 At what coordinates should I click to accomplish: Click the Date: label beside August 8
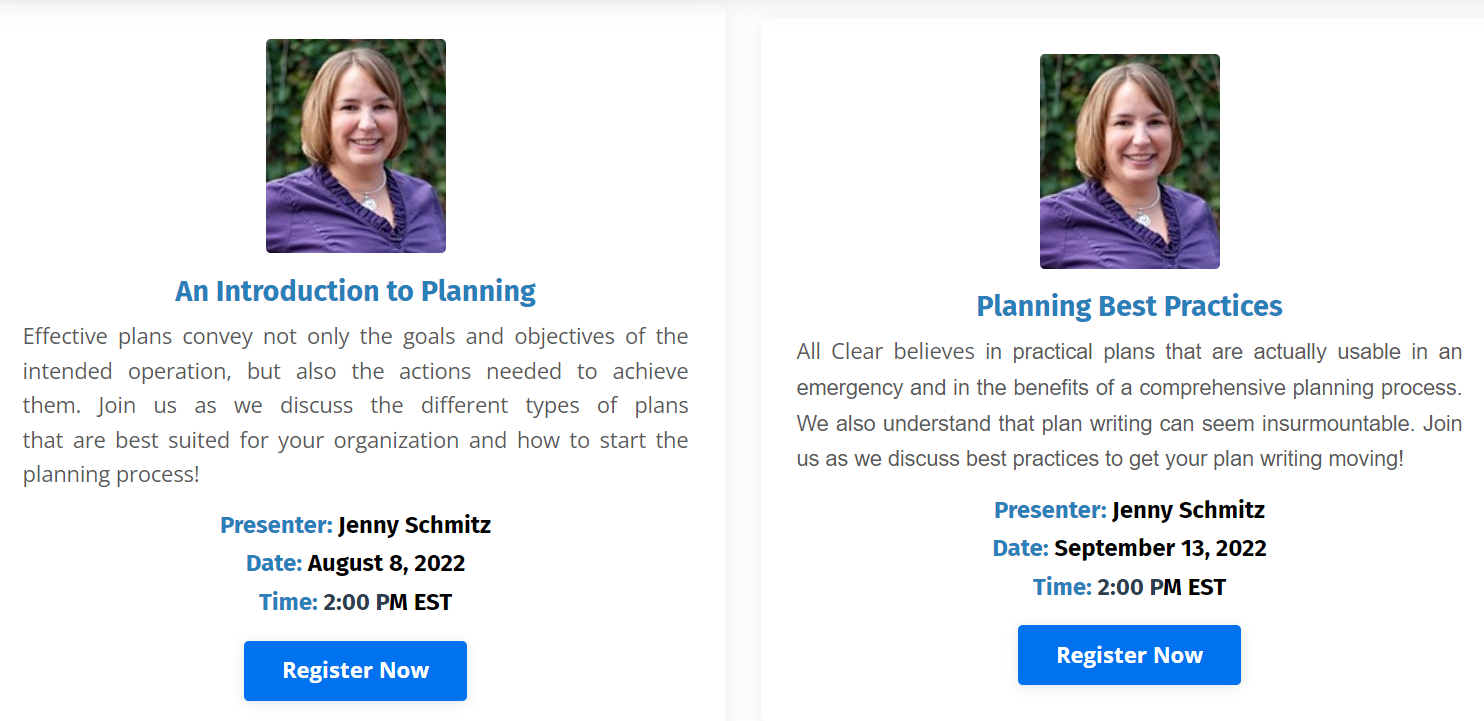tap(274, 563)
